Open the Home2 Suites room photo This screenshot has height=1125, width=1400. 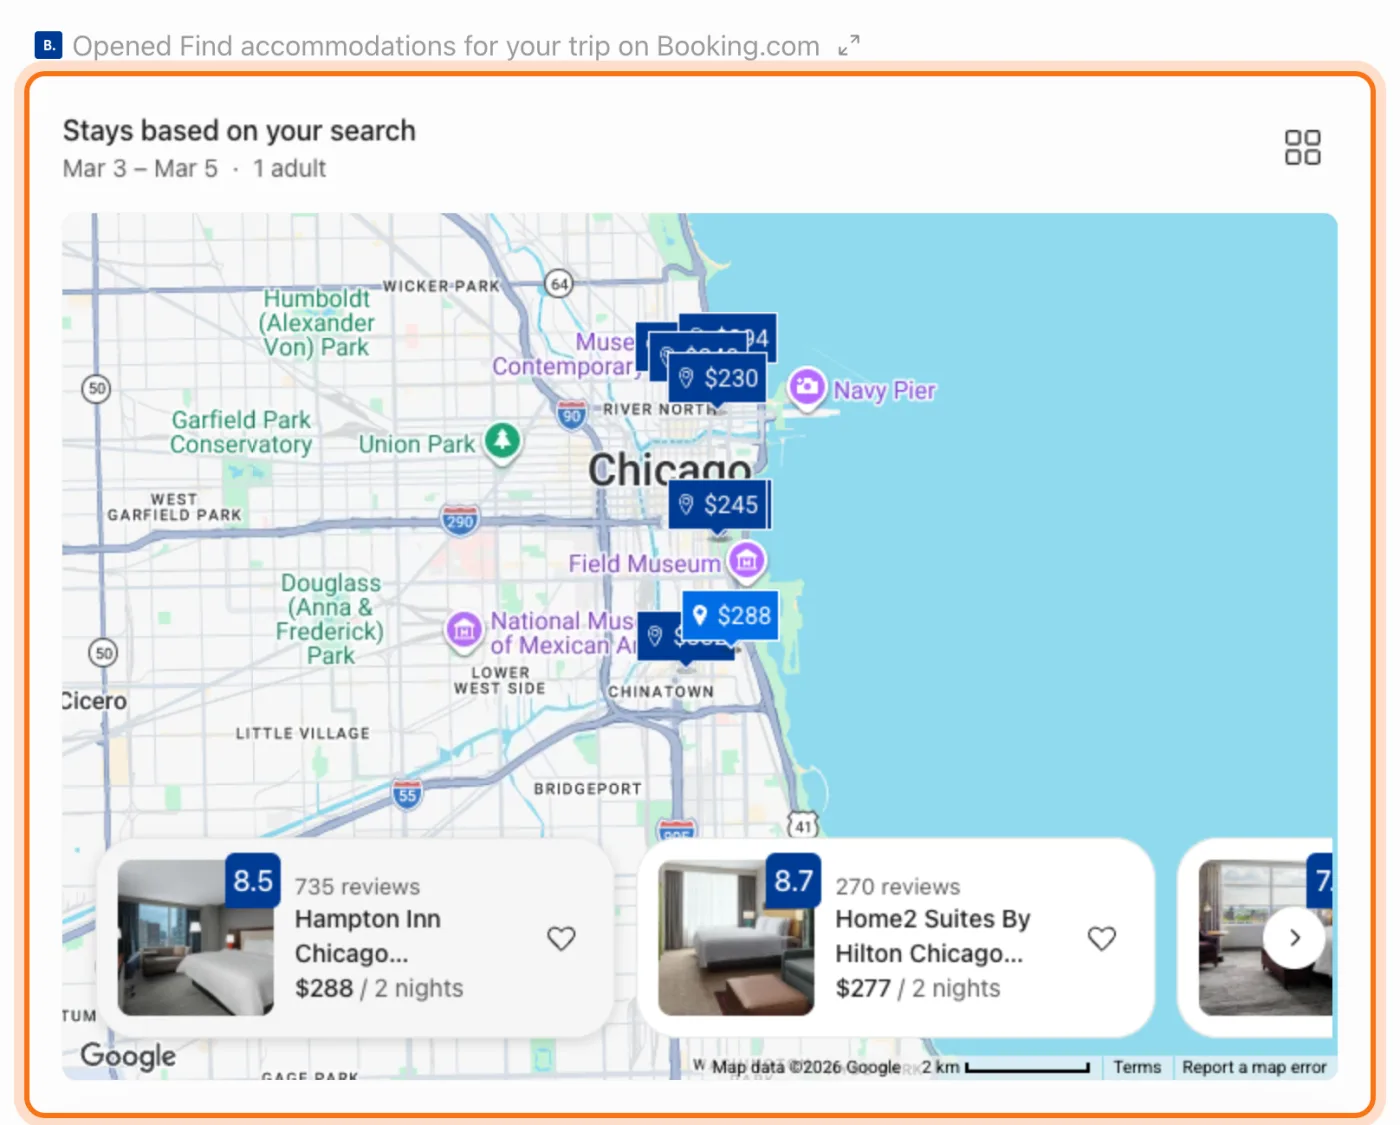click(736, 938)
